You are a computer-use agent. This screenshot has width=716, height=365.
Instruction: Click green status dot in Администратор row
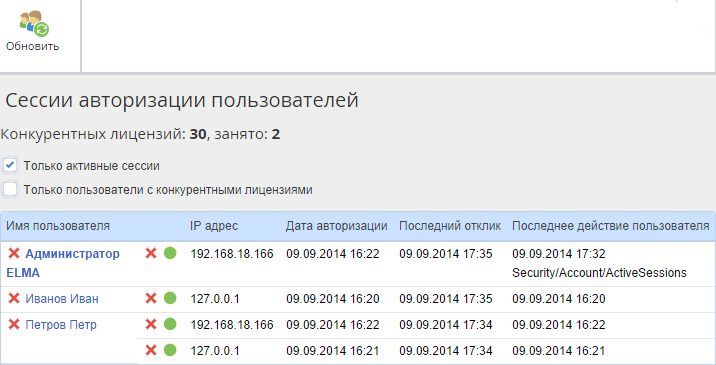pos(170,253)
